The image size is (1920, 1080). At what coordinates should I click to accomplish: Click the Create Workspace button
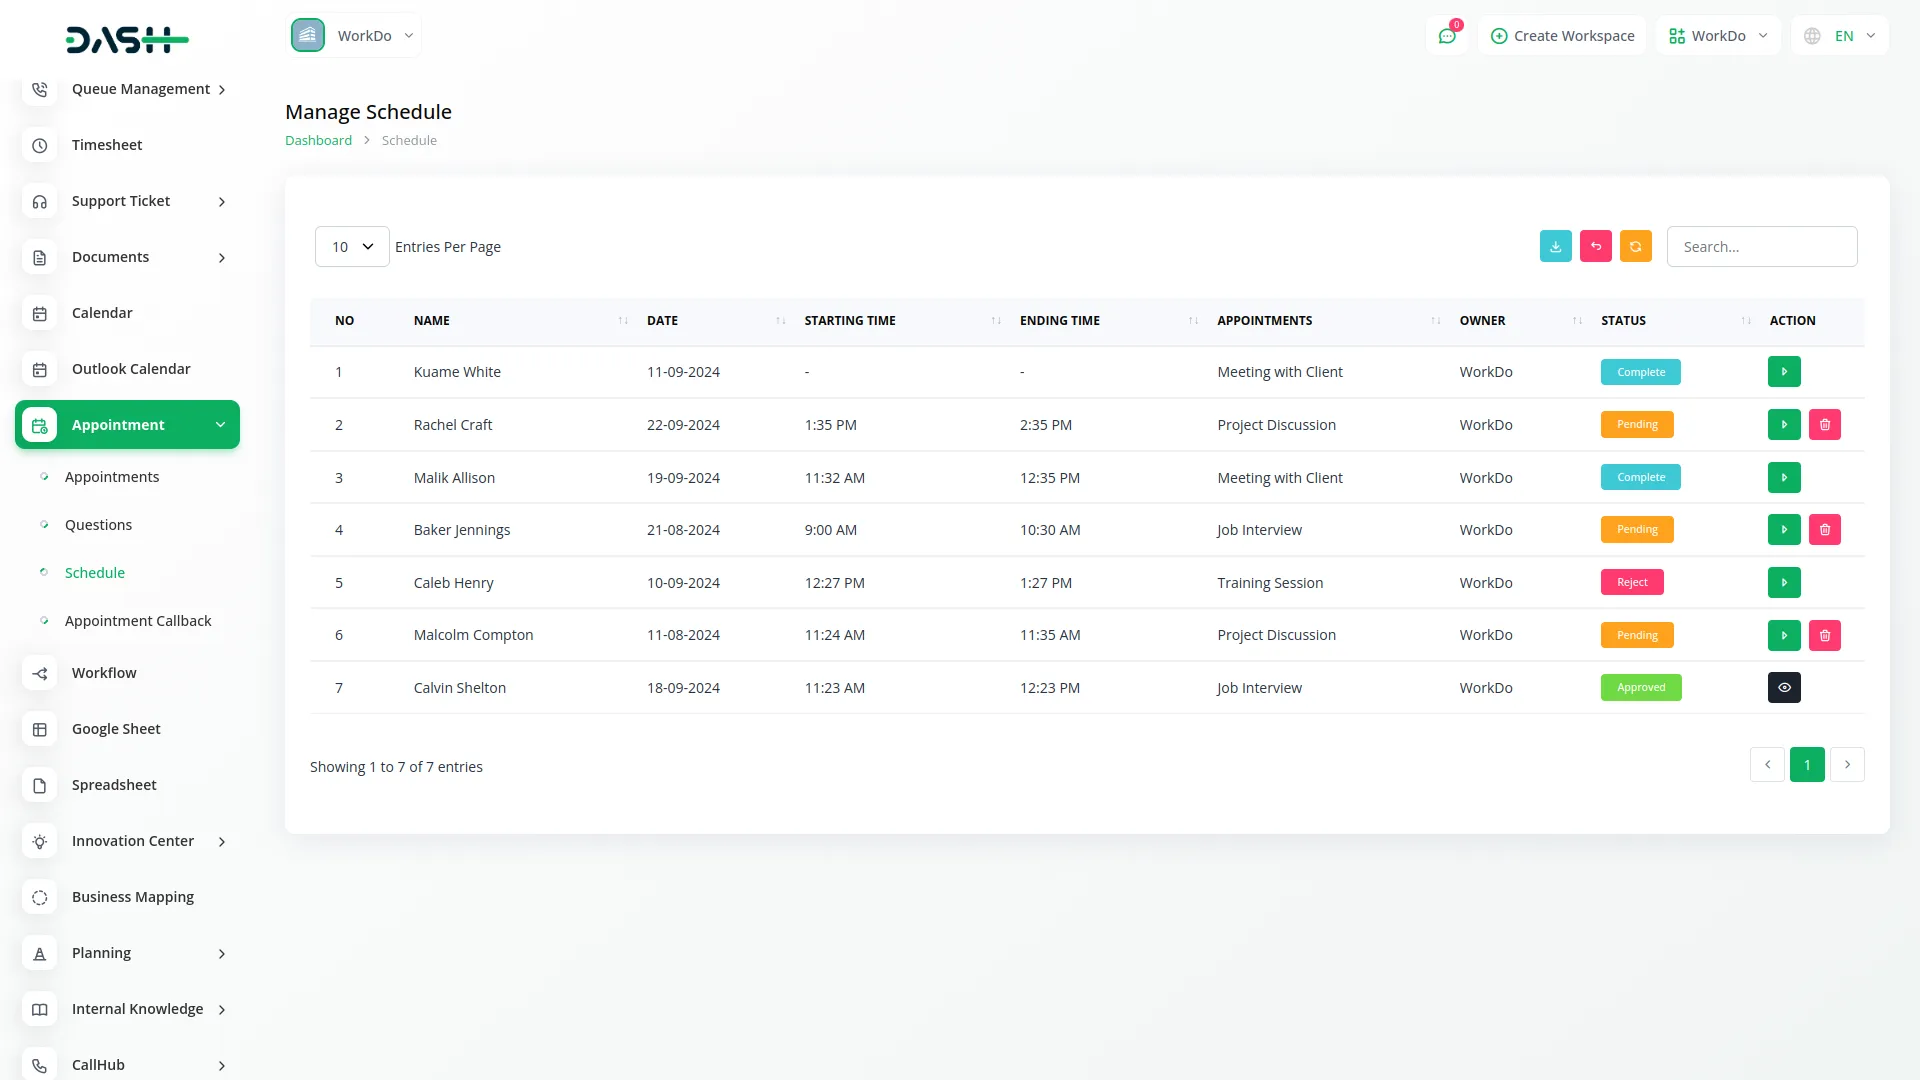click(x=1562, y=36)
